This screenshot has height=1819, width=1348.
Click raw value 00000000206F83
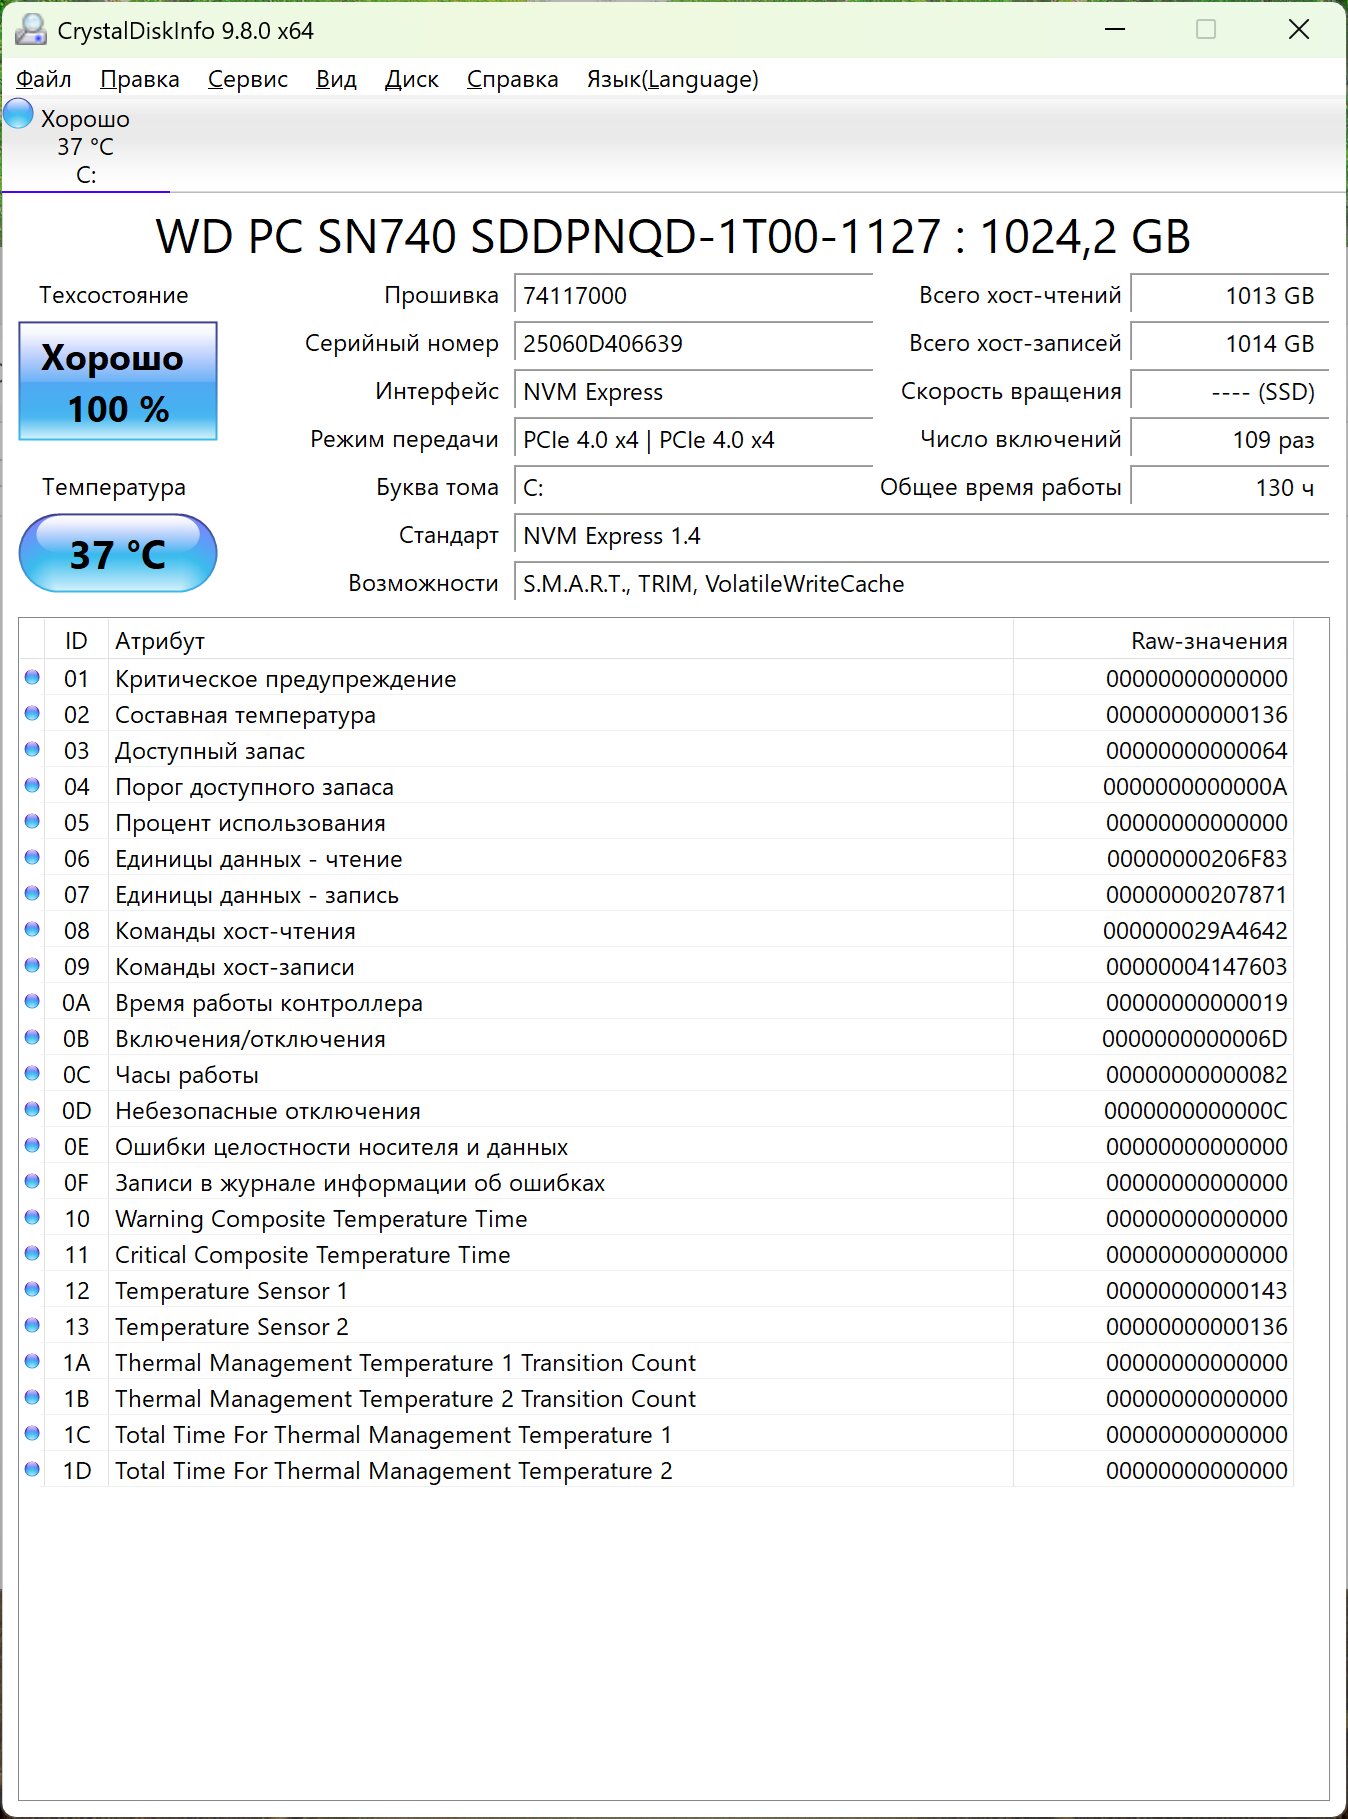click(1197, 859)
